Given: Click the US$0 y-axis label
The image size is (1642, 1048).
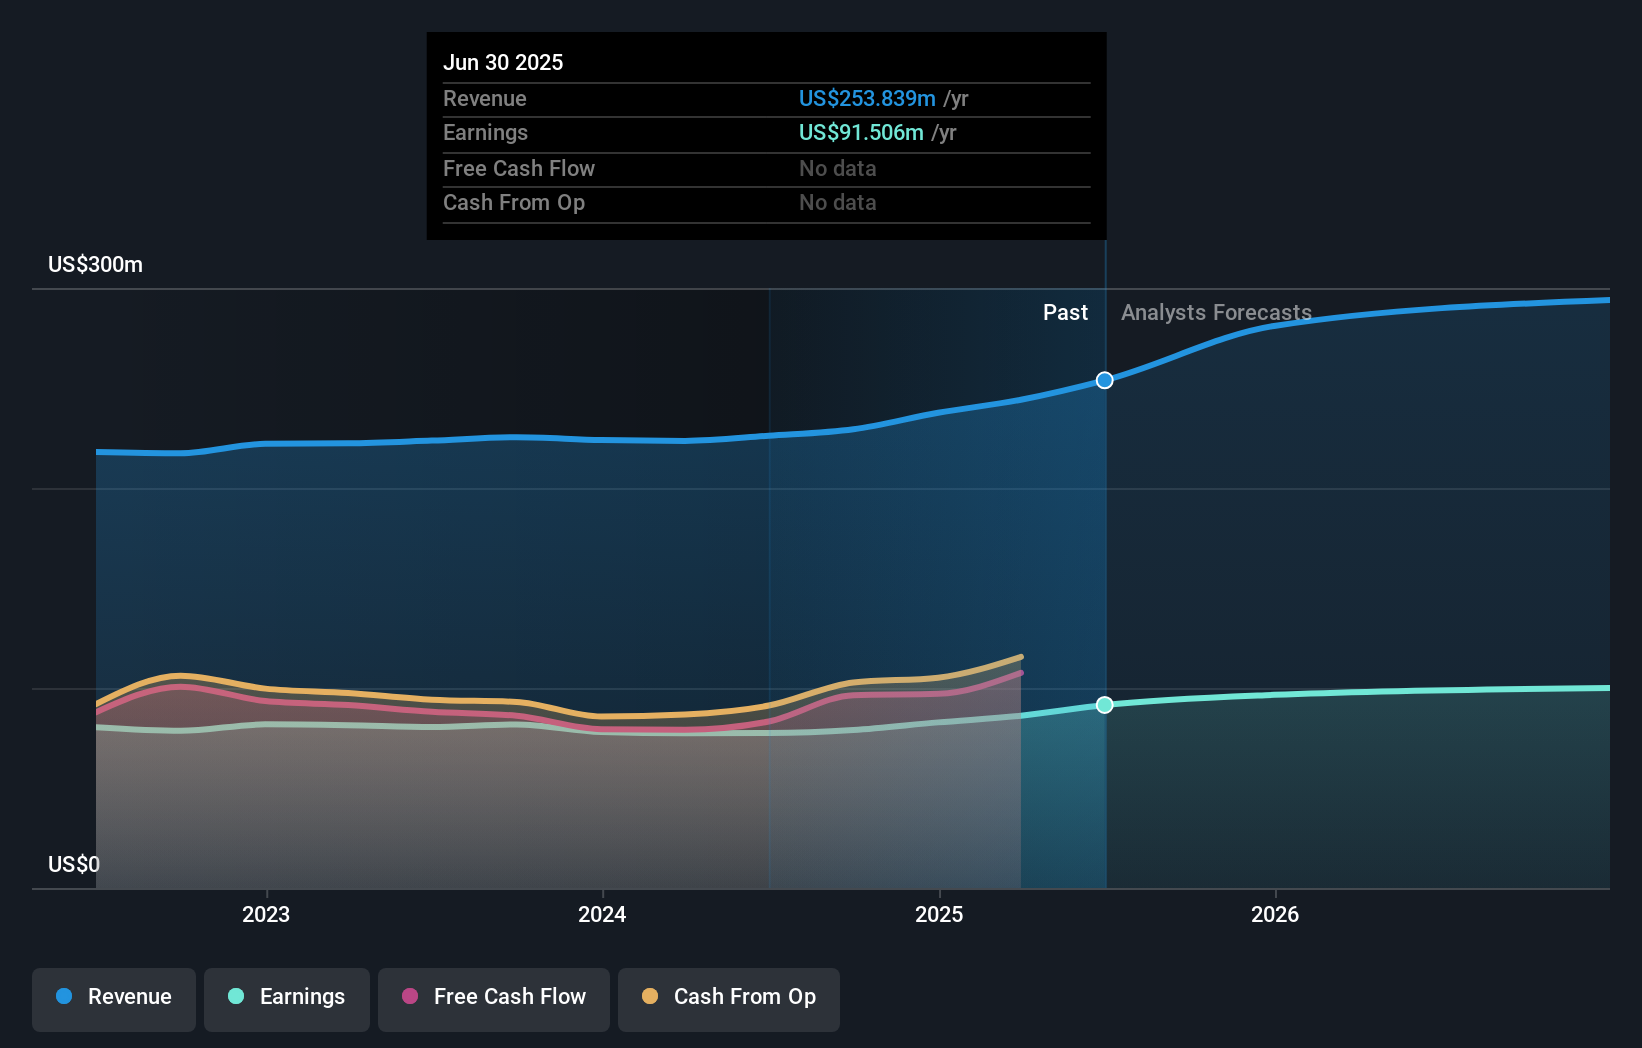Looking at the screenshot, I should 74,864.
